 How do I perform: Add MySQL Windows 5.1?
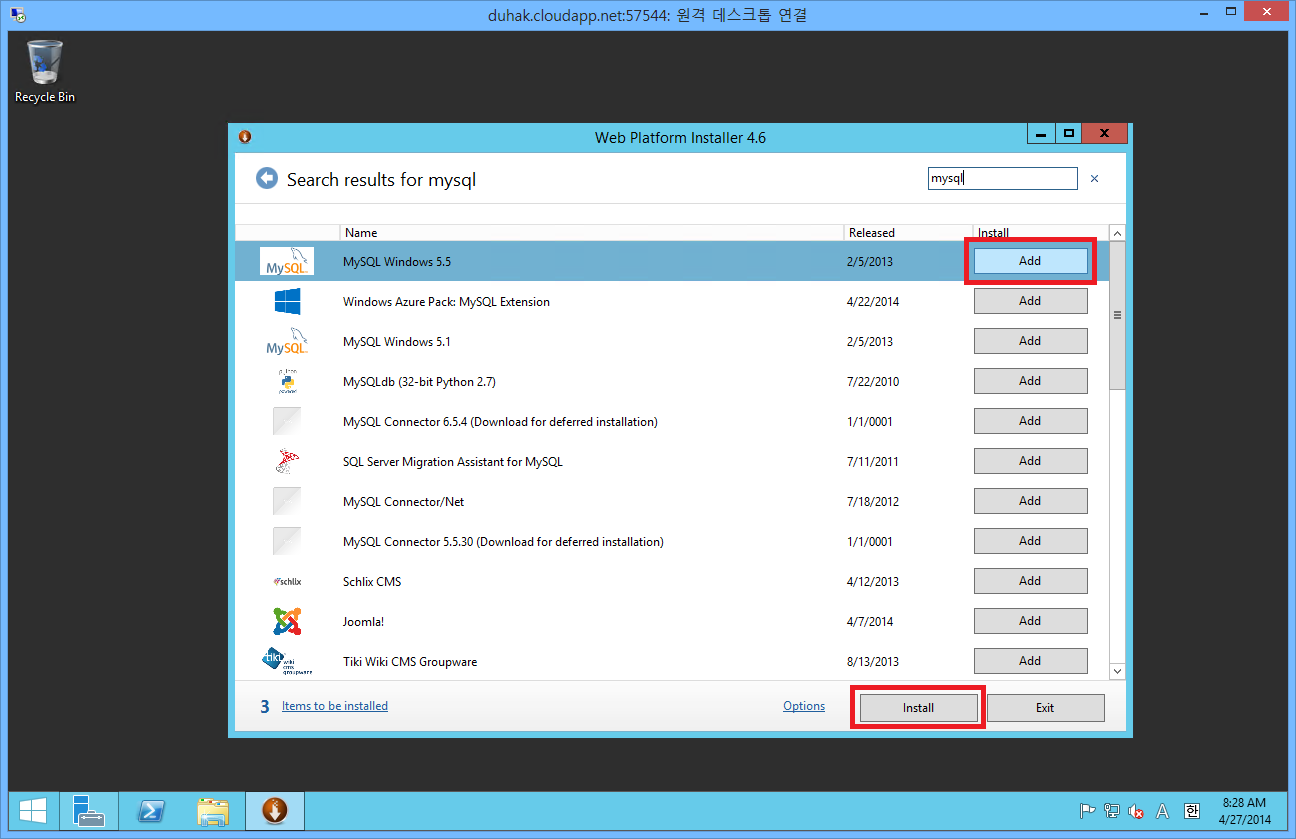pos(1030,341)
